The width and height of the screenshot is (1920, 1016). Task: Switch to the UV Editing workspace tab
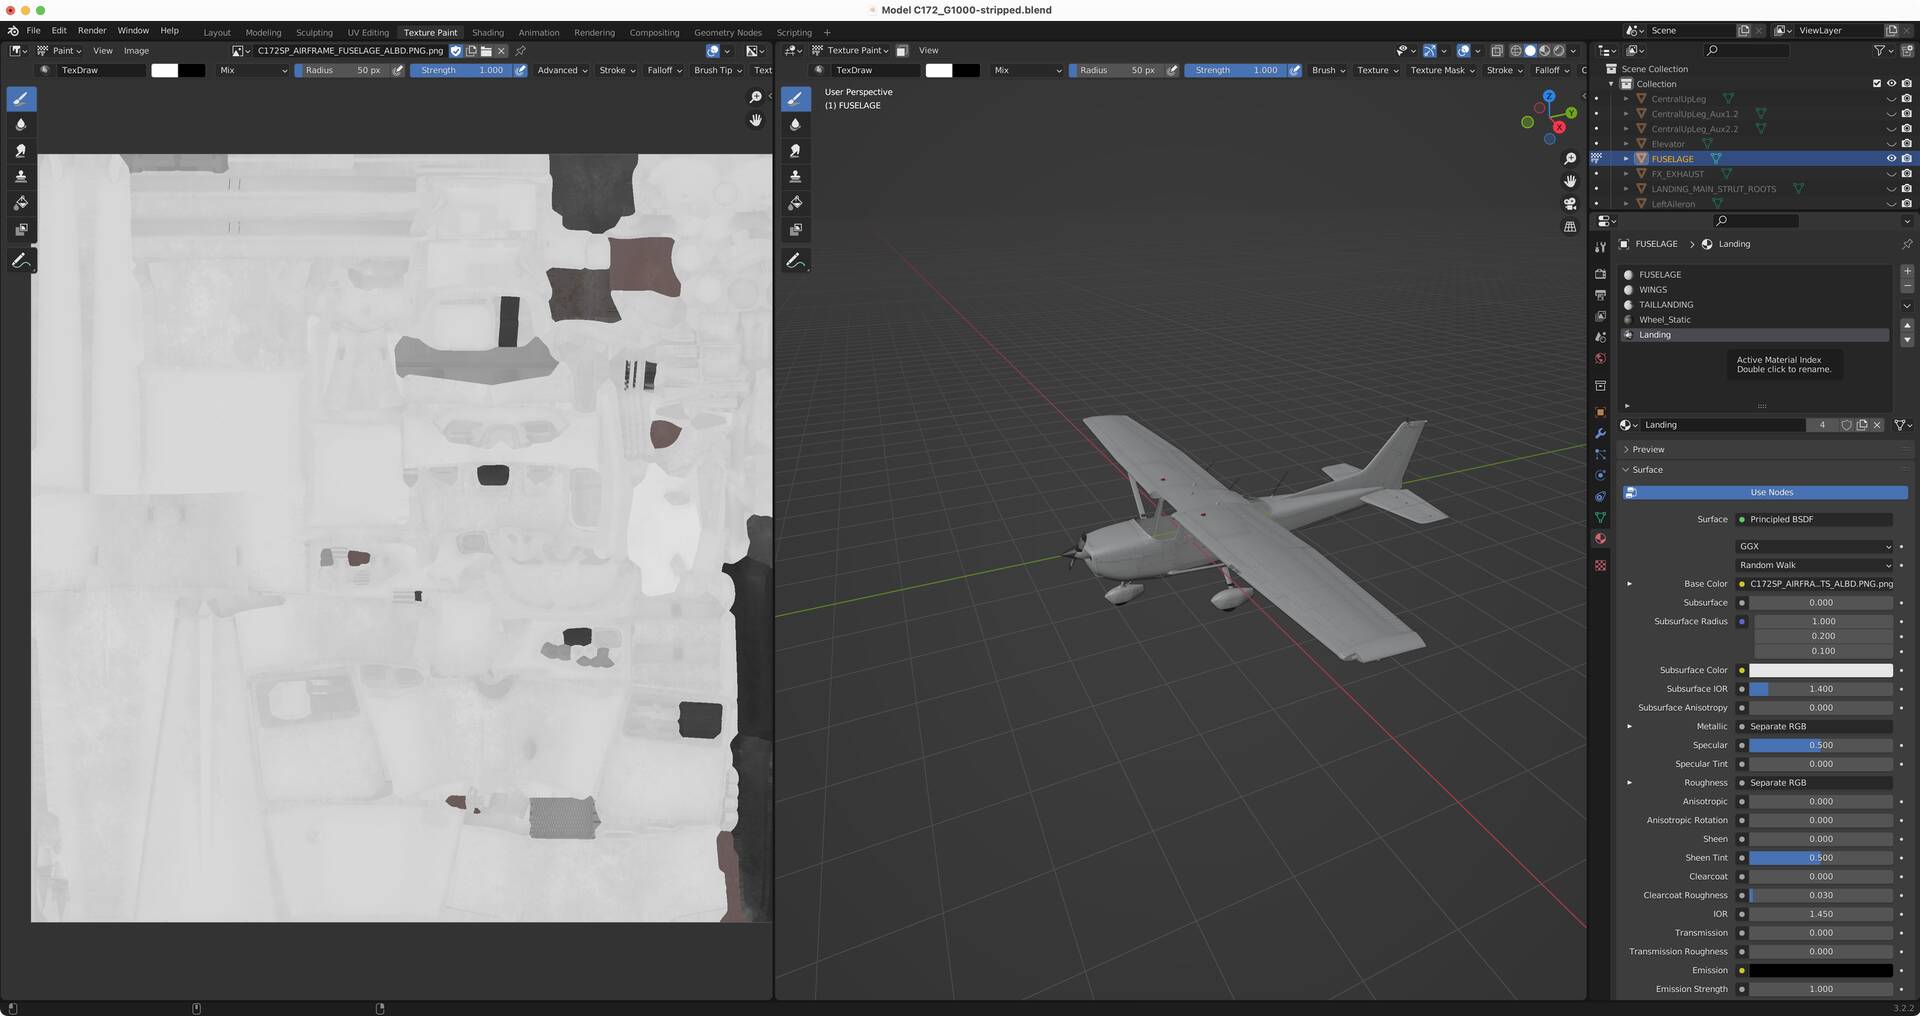[x=368, y=32]
